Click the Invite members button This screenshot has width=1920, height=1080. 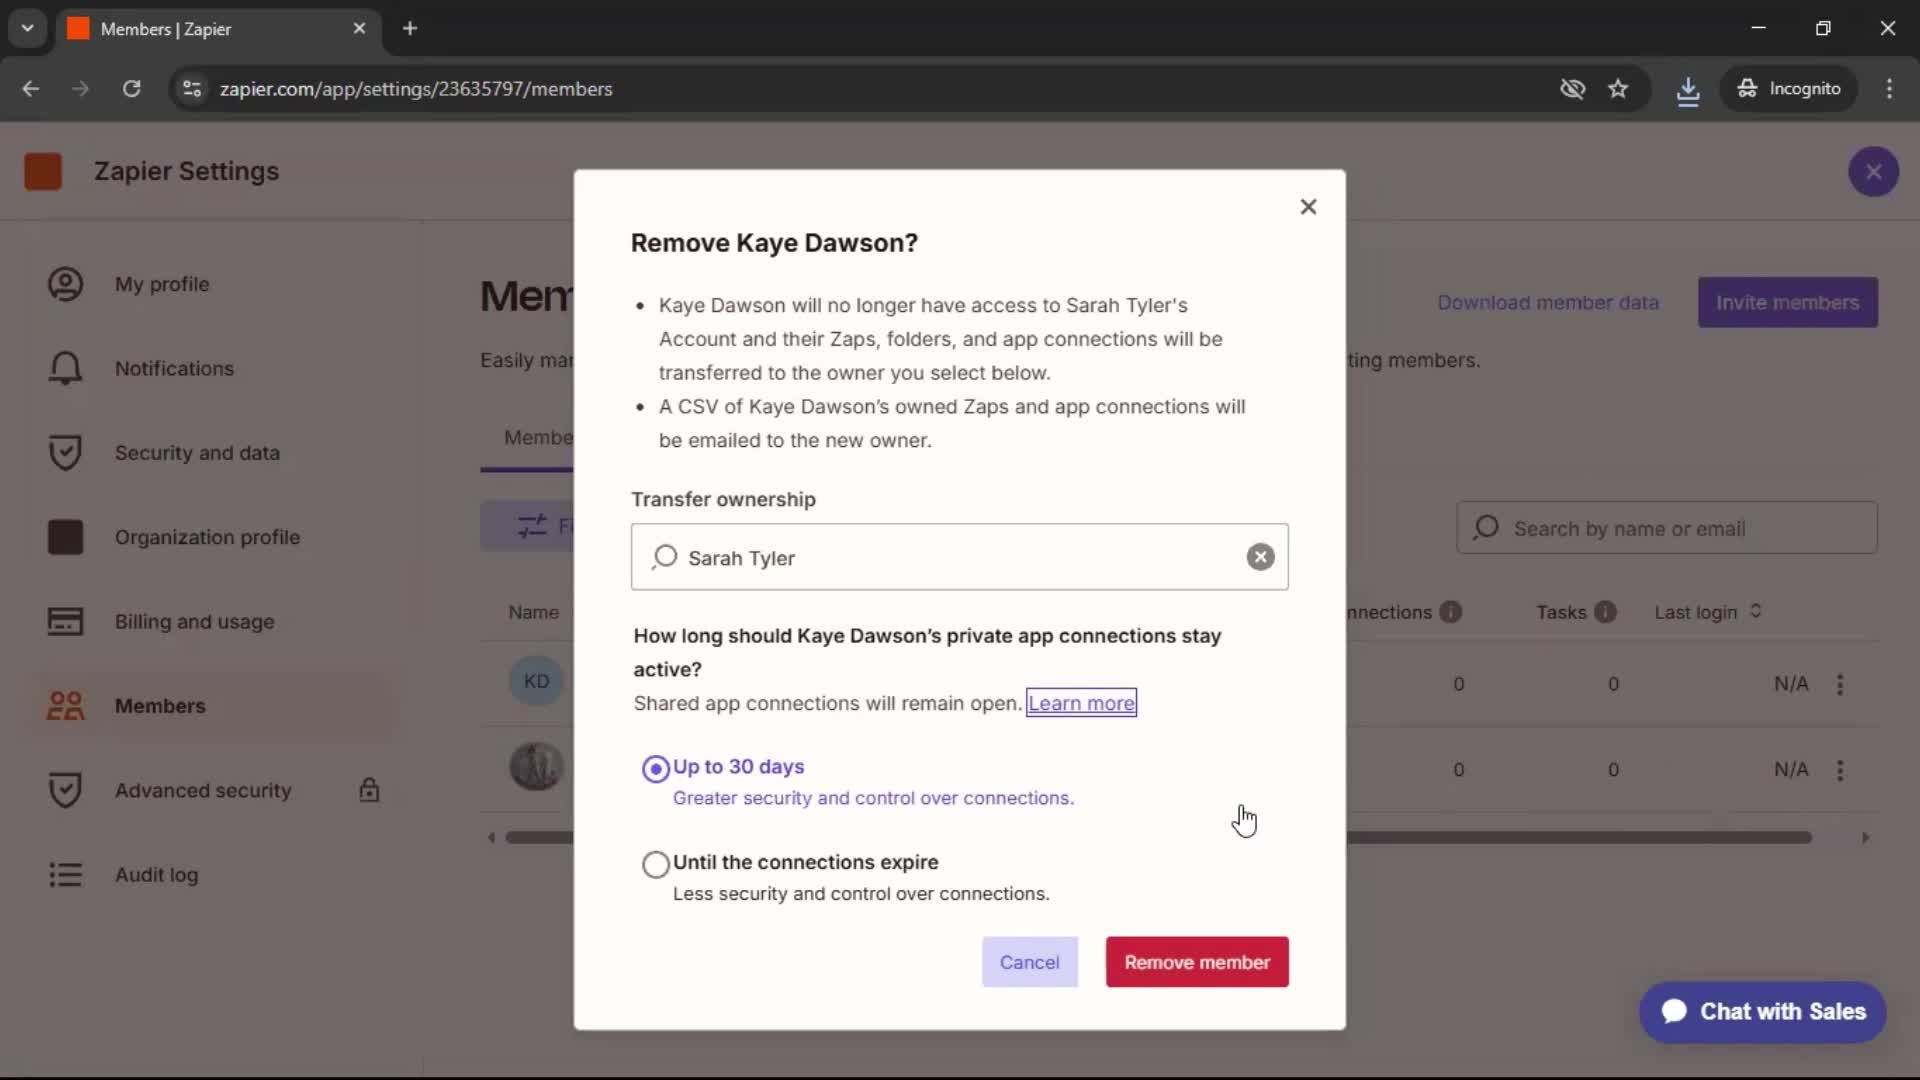point(1787,302)
